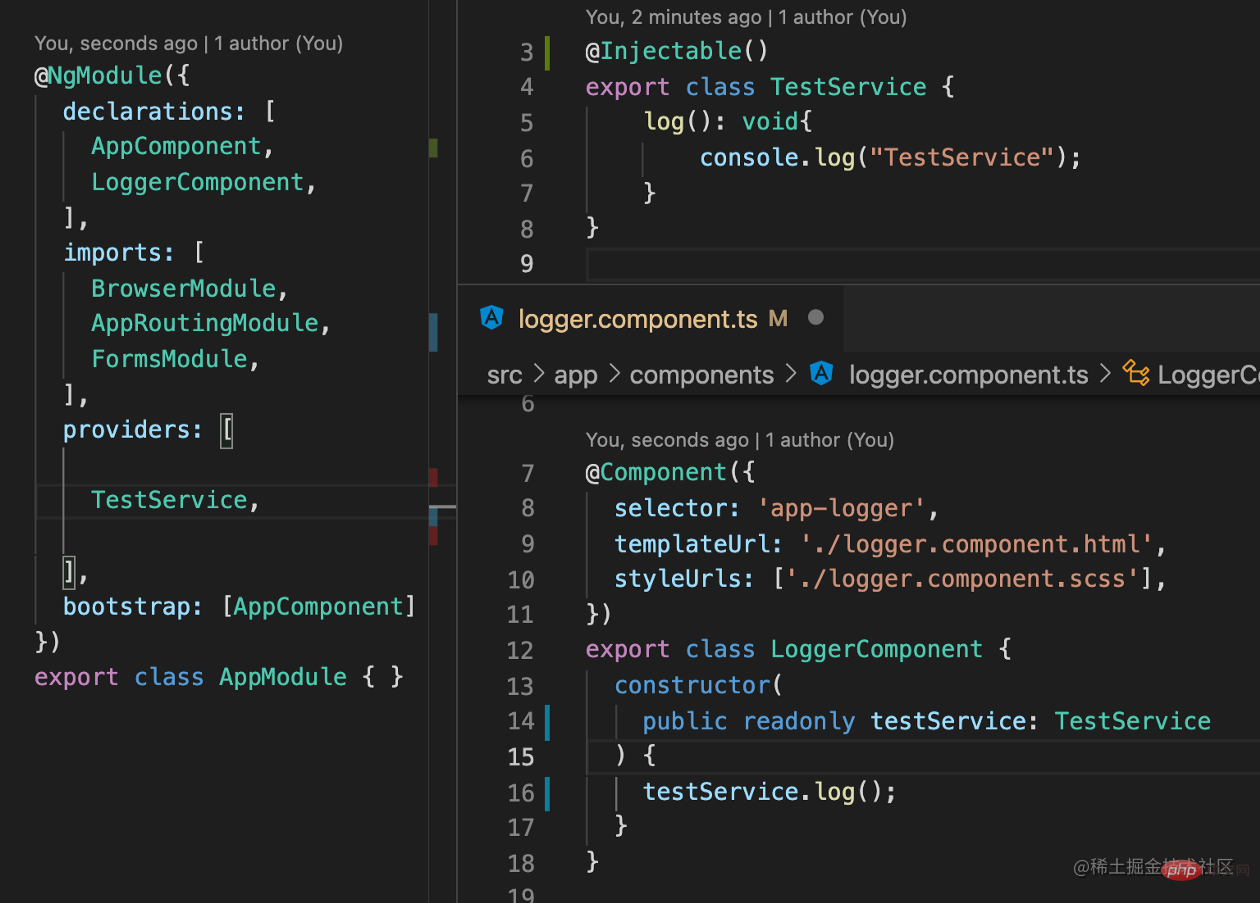The width and height of the screenshot is (1260, 903).
Task: Click BrowserModule in imports list
Action: click(x=183, y=288)
